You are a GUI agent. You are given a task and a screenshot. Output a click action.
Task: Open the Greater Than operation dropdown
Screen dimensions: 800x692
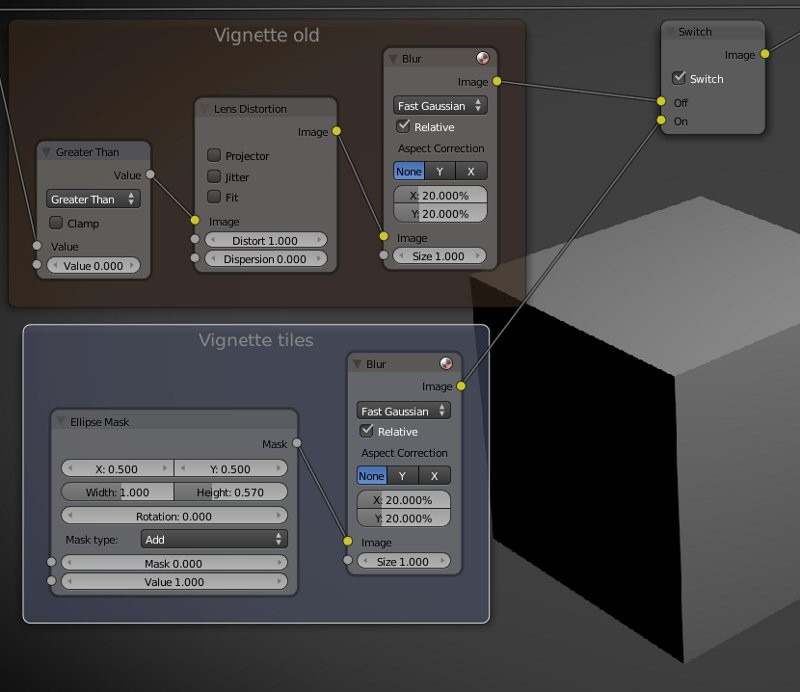point(93,199)
